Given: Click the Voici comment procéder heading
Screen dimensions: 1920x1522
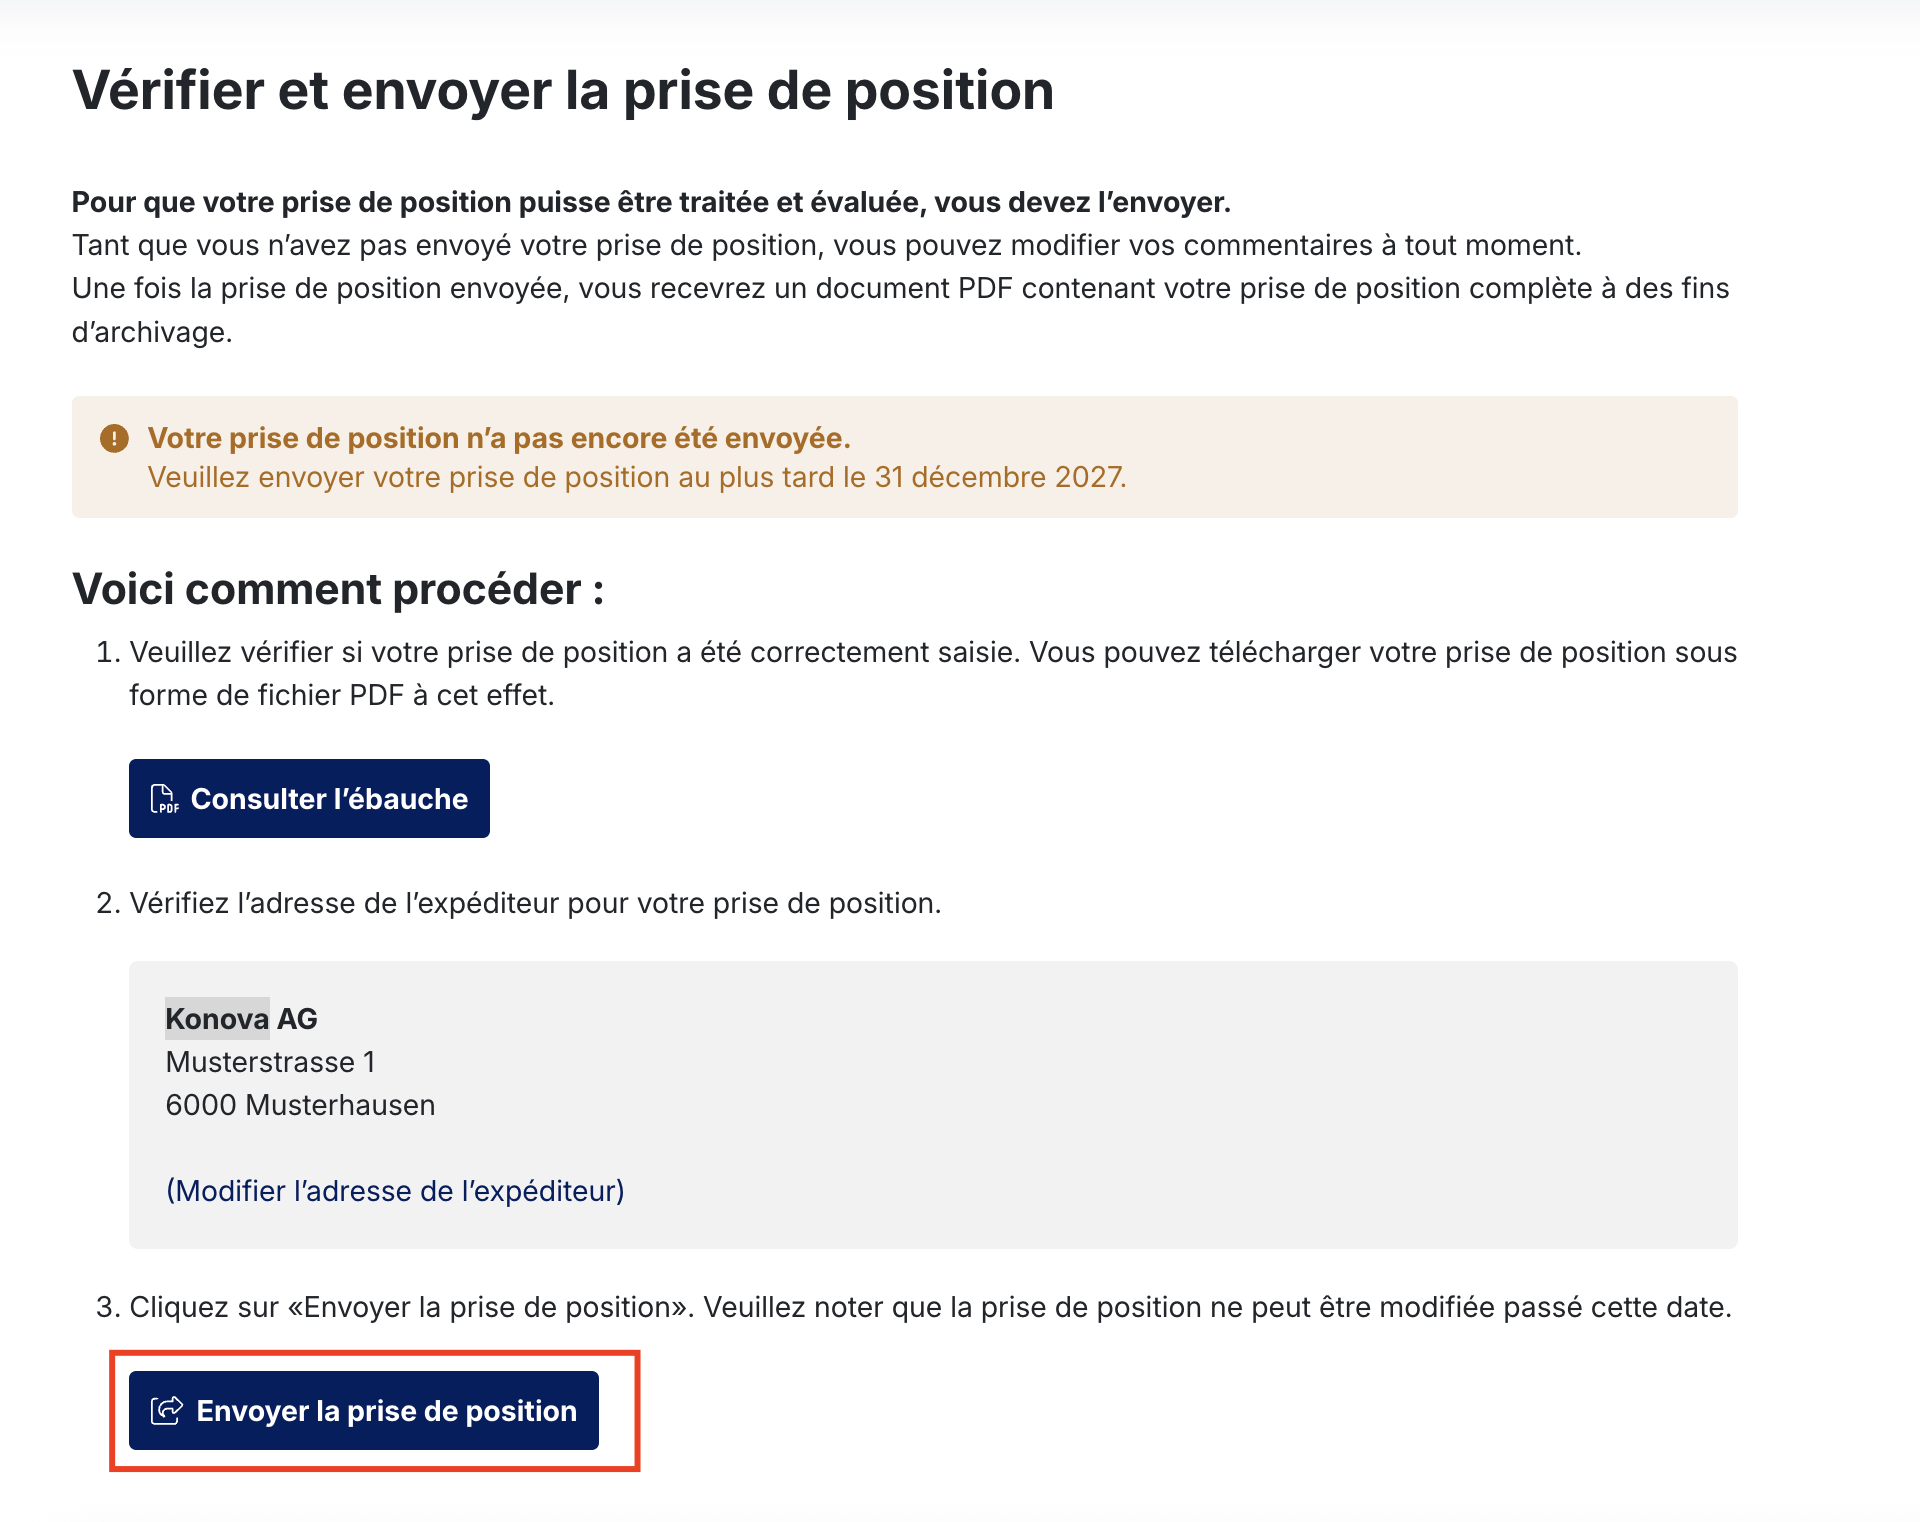Looking at the screenshot, I should pos(338,589).
